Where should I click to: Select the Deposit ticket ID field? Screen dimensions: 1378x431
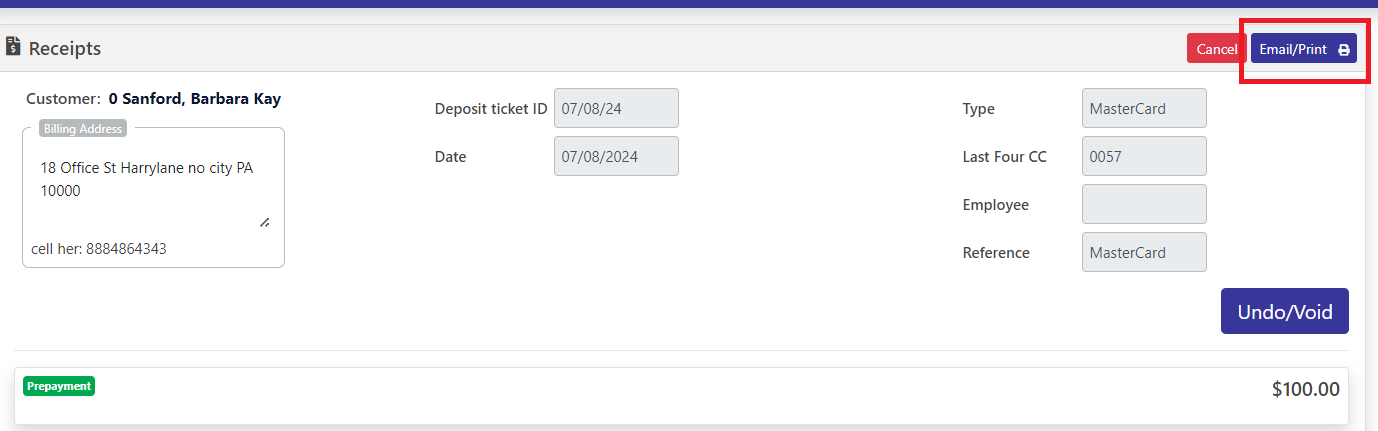616,108
